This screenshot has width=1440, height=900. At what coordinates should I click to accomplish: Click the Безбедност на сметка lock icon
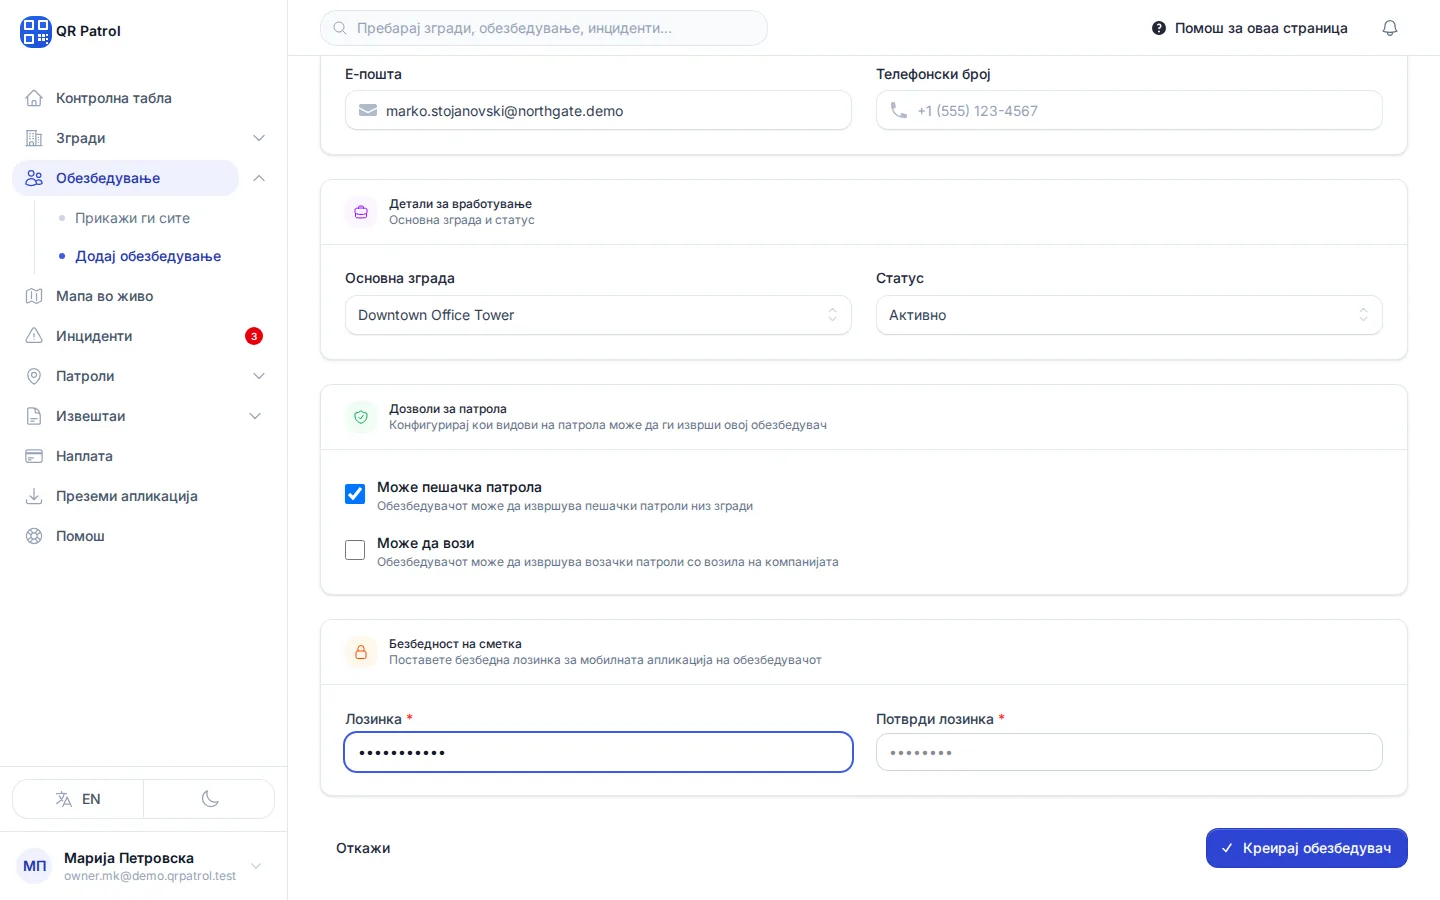click(x=361, y=652)
